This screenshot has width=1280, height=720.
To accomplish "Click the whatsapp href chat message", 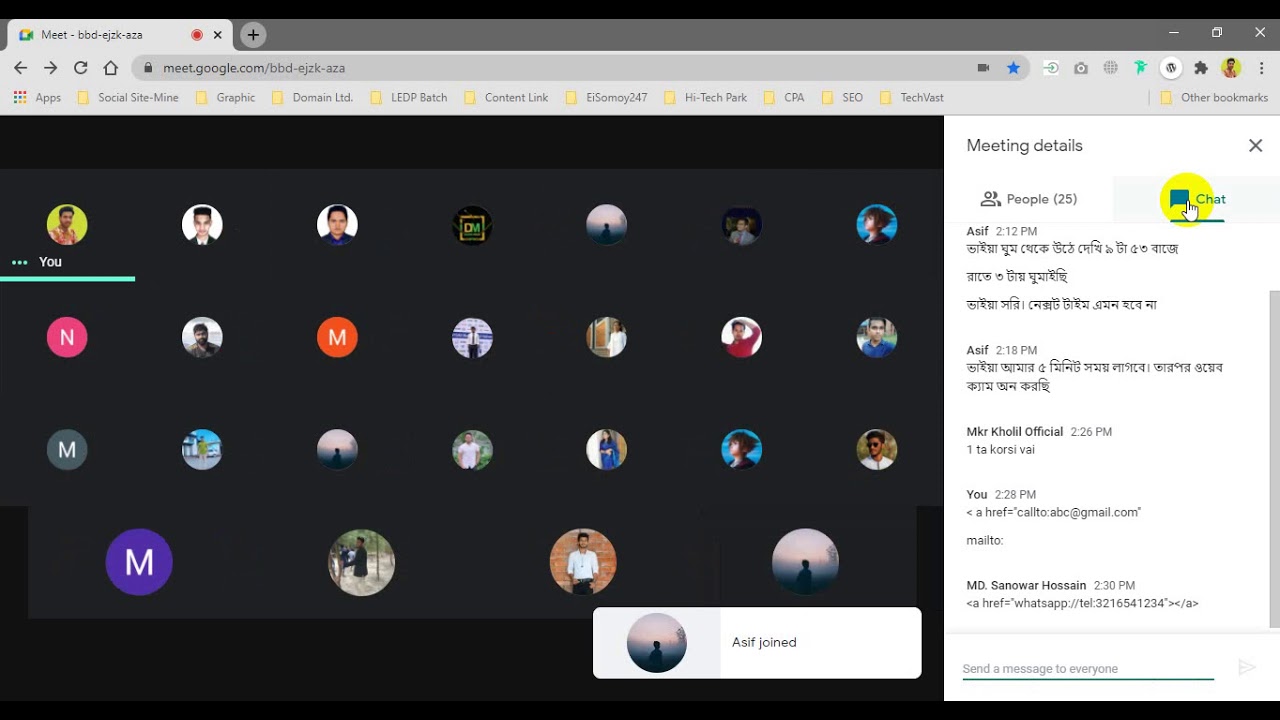I will (x=1082, y=603).
